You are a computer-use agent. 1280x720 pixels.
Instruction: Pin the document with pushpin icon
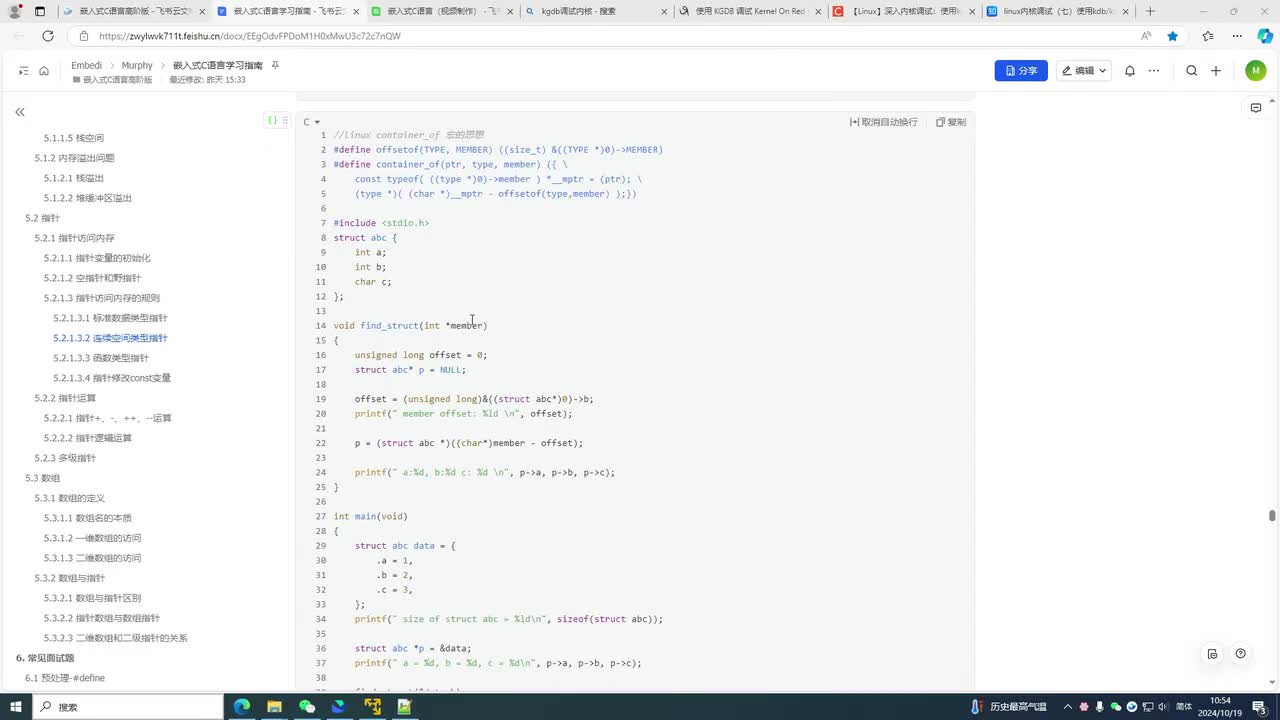(x=275, y=65)
